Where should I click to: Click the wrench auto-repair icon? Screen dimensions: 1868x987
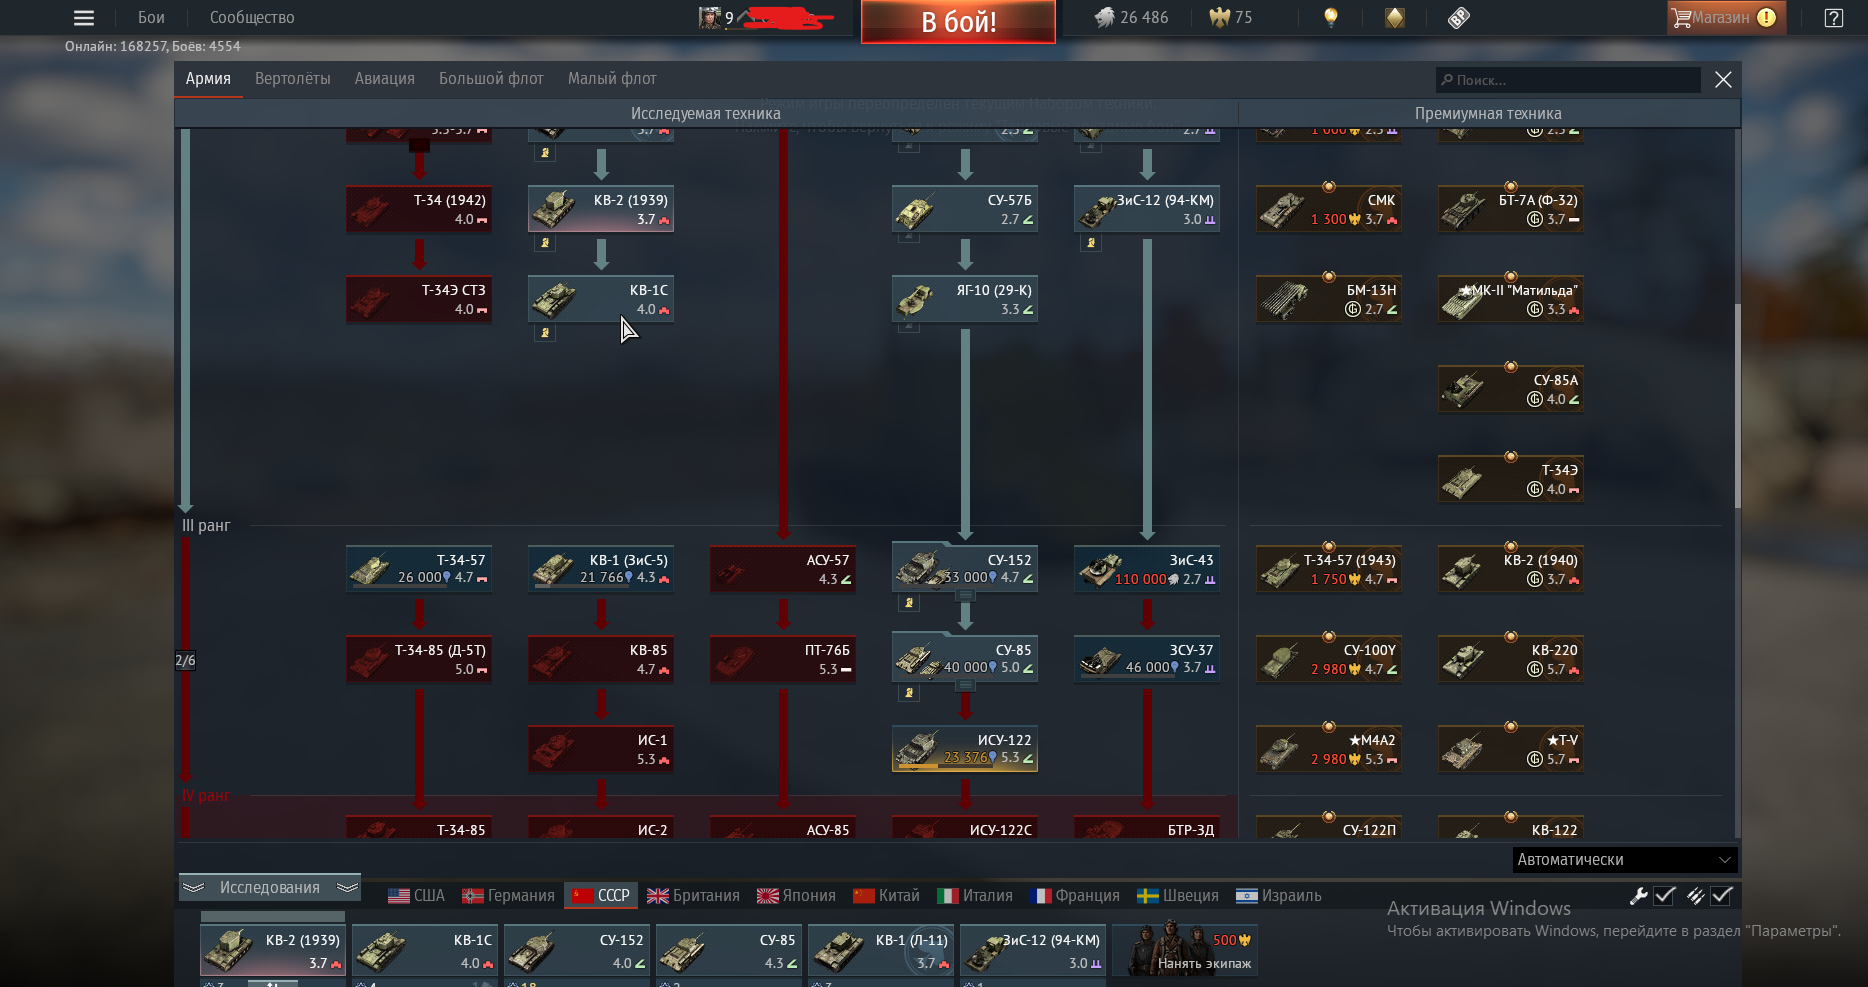point(1638,896)
